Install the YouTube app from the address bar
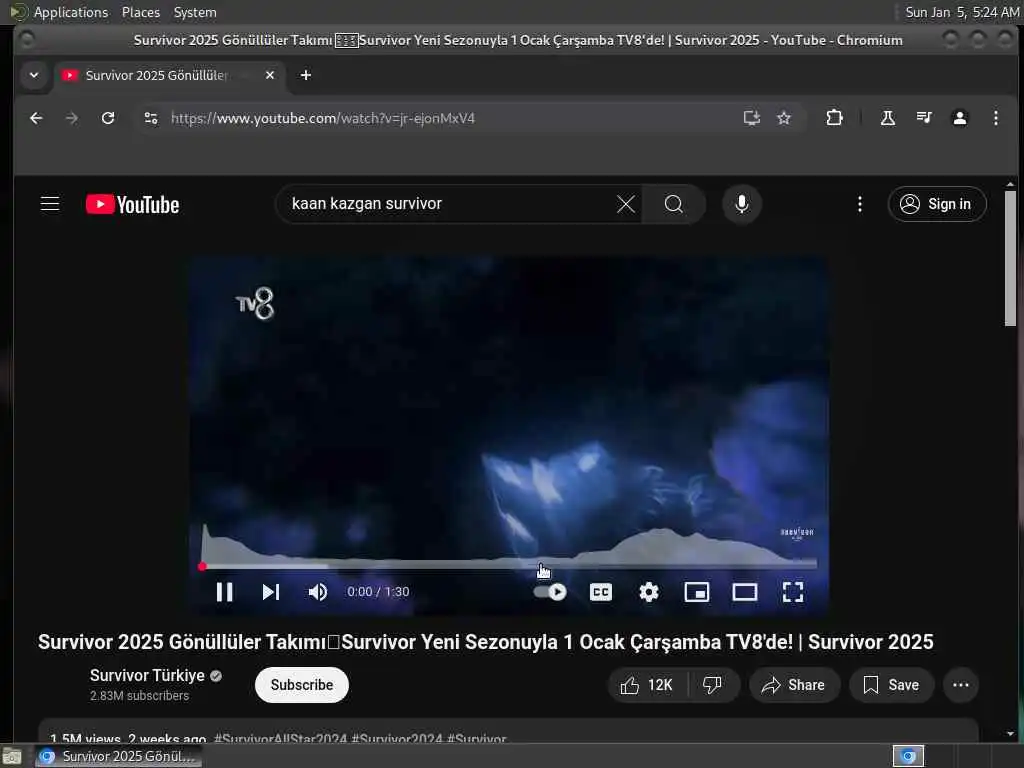The height and width of the screenshot is (768, 1024). 752,118
